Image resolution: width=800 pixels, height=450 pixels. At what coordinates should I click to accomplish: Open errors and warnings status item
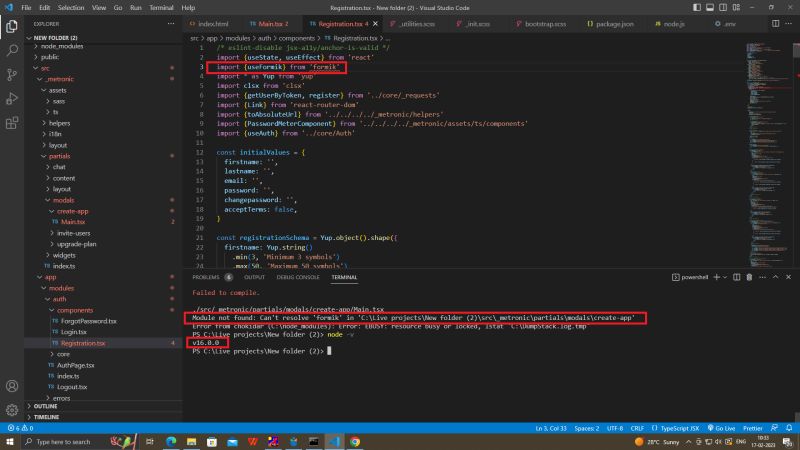coord(20,428)
